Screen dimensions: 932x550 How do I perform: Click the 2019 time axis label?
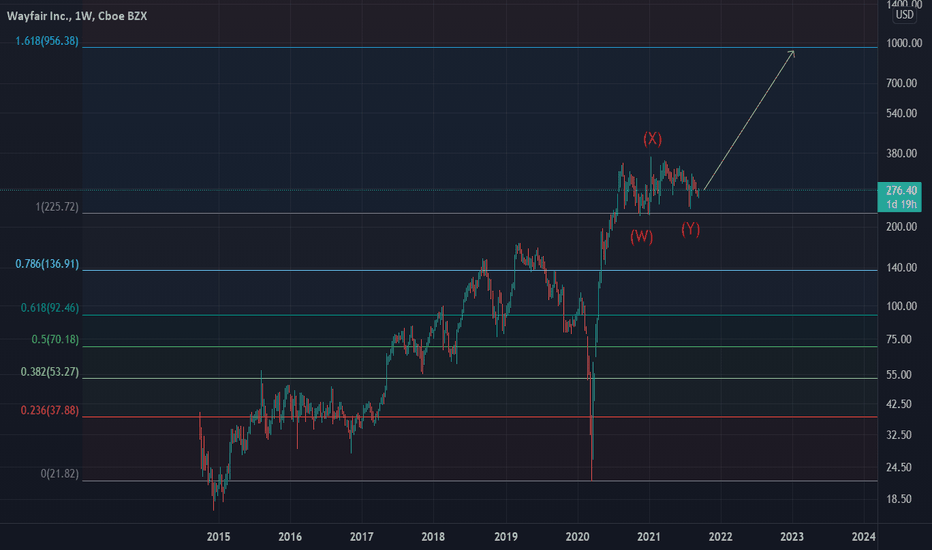[x=506, y=537]
